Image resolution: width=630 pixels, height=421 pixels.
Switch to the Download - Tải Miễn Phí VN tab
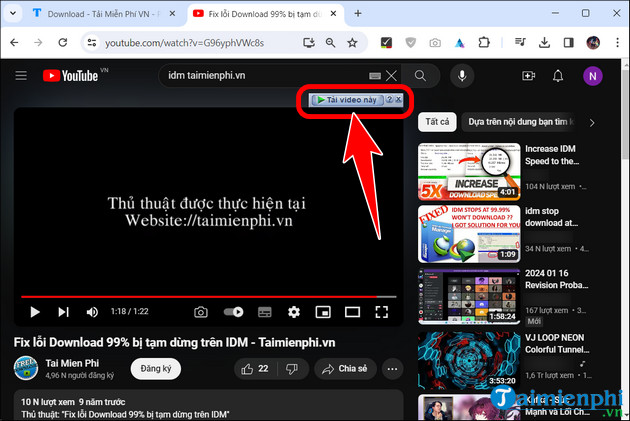tap(104, 14)
